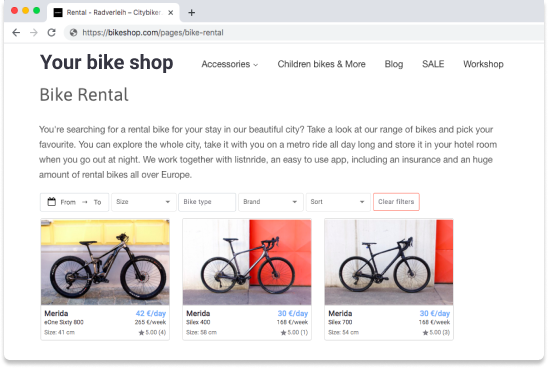The height and width of the screenshot is (368, 548).
Task: Reload the page with the refresh icon
Action: point(52,33)
